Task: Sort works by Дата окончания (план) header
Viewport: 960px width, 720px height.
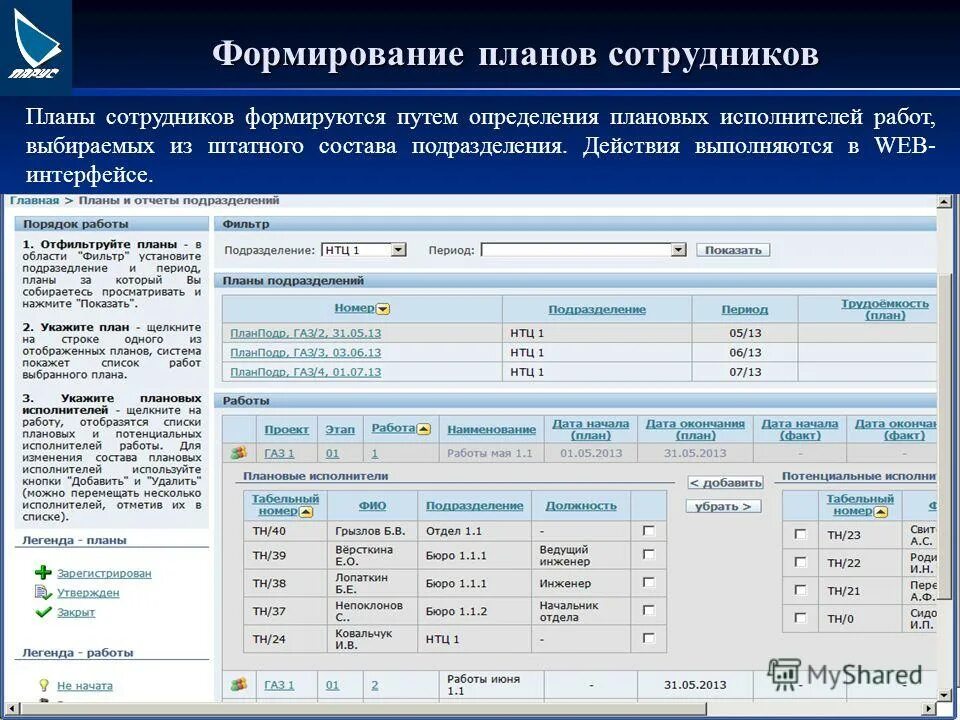Action: coord(696,429)
